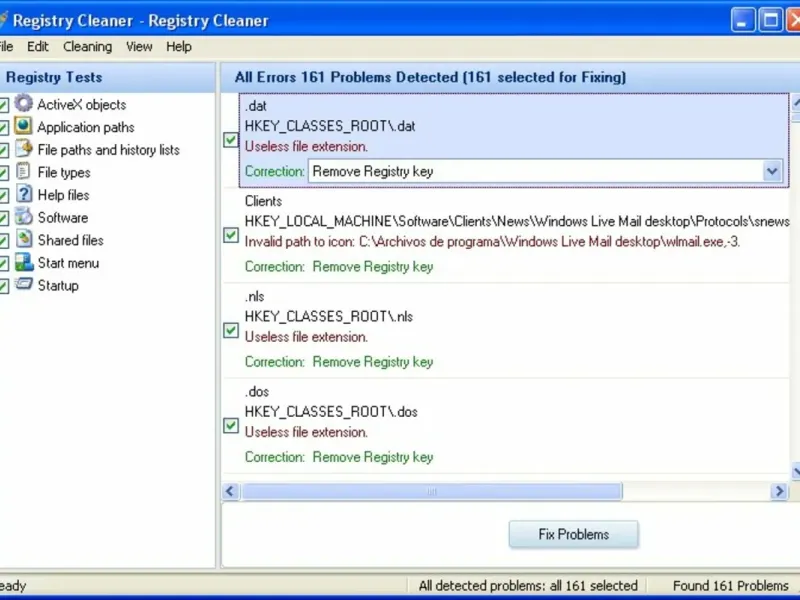Viewport: 800px width, 600px height.
Task: Click the ActiveX objects gear icon
Action: pyautogui.click(x=23, y=104)
